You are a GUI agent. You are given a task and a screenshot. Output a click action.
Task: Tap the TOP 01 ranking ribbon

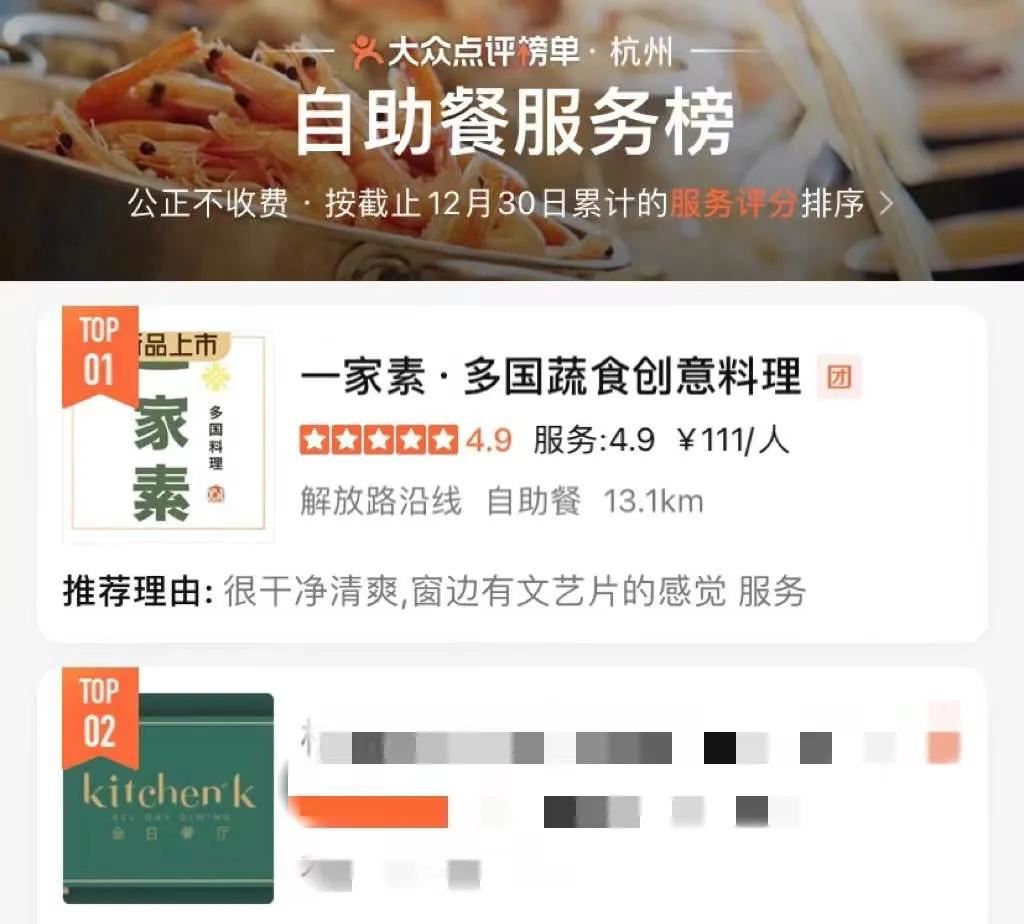tap(100, 357)
